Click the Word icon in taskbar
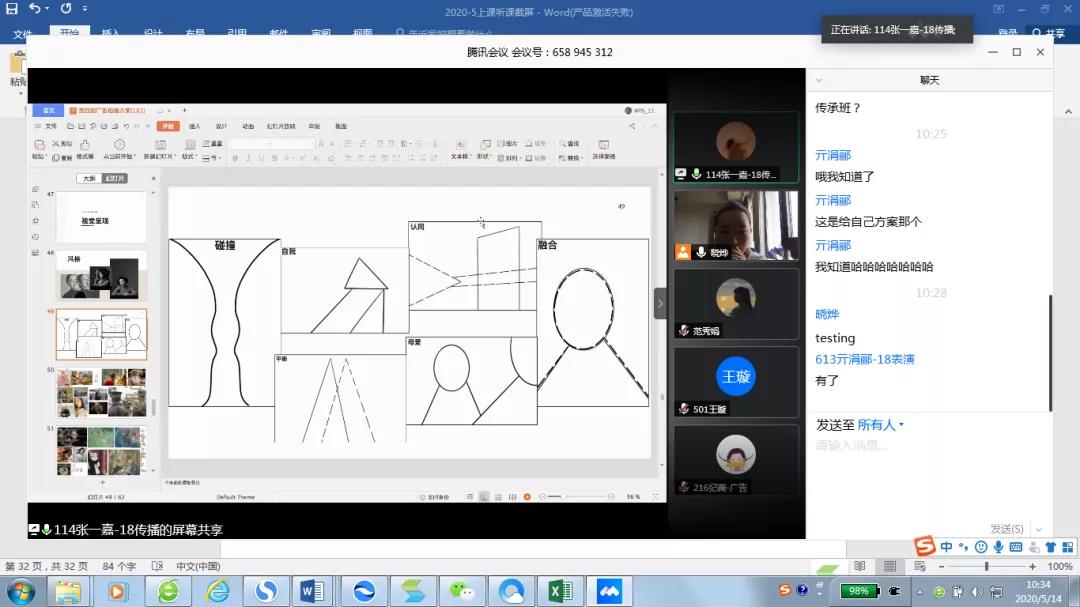 coord(312,591)
